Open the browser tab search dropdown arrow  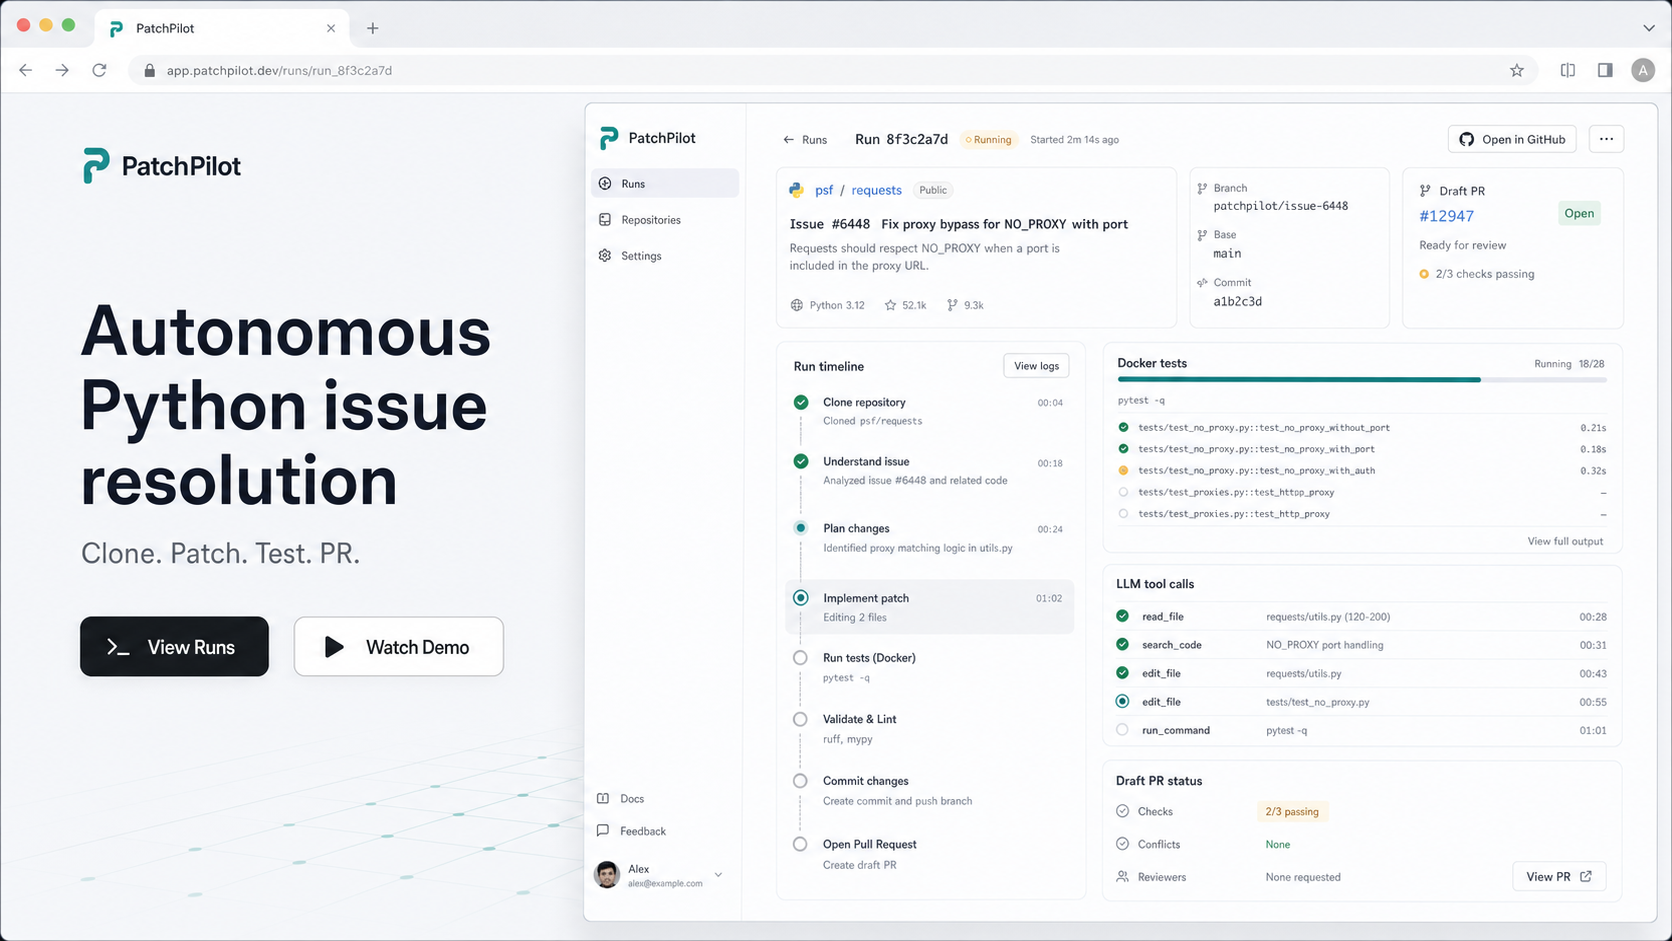(x=1649, y=28)
